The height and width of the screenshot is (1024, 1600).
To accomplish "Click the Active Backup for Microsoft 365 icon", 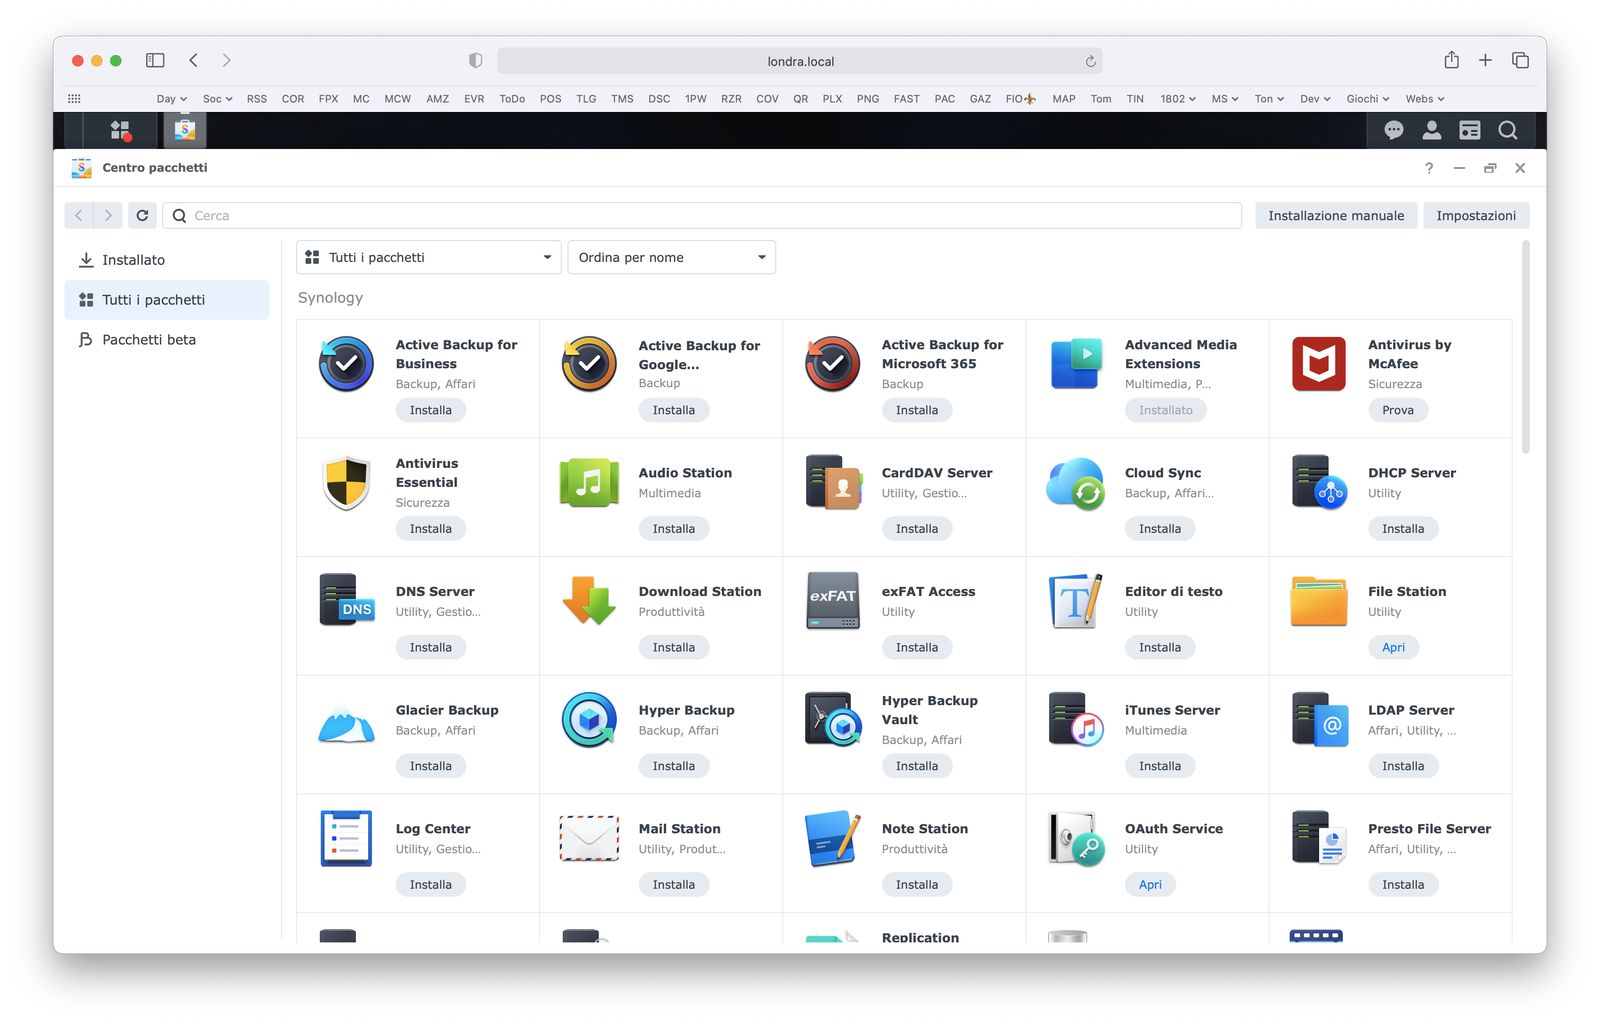I will coord(832,364).
